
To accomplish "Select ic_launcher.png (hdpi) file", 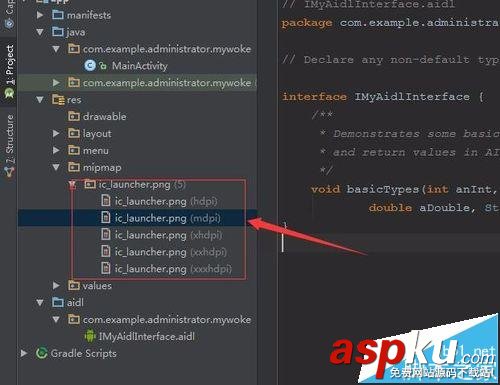I will tap(166, 201).
